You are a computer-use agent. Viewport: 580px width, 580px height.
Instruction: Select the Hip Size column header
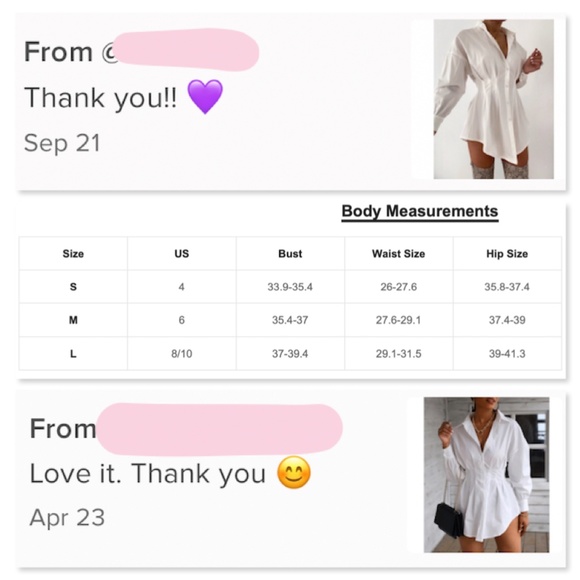coord(507,254)
